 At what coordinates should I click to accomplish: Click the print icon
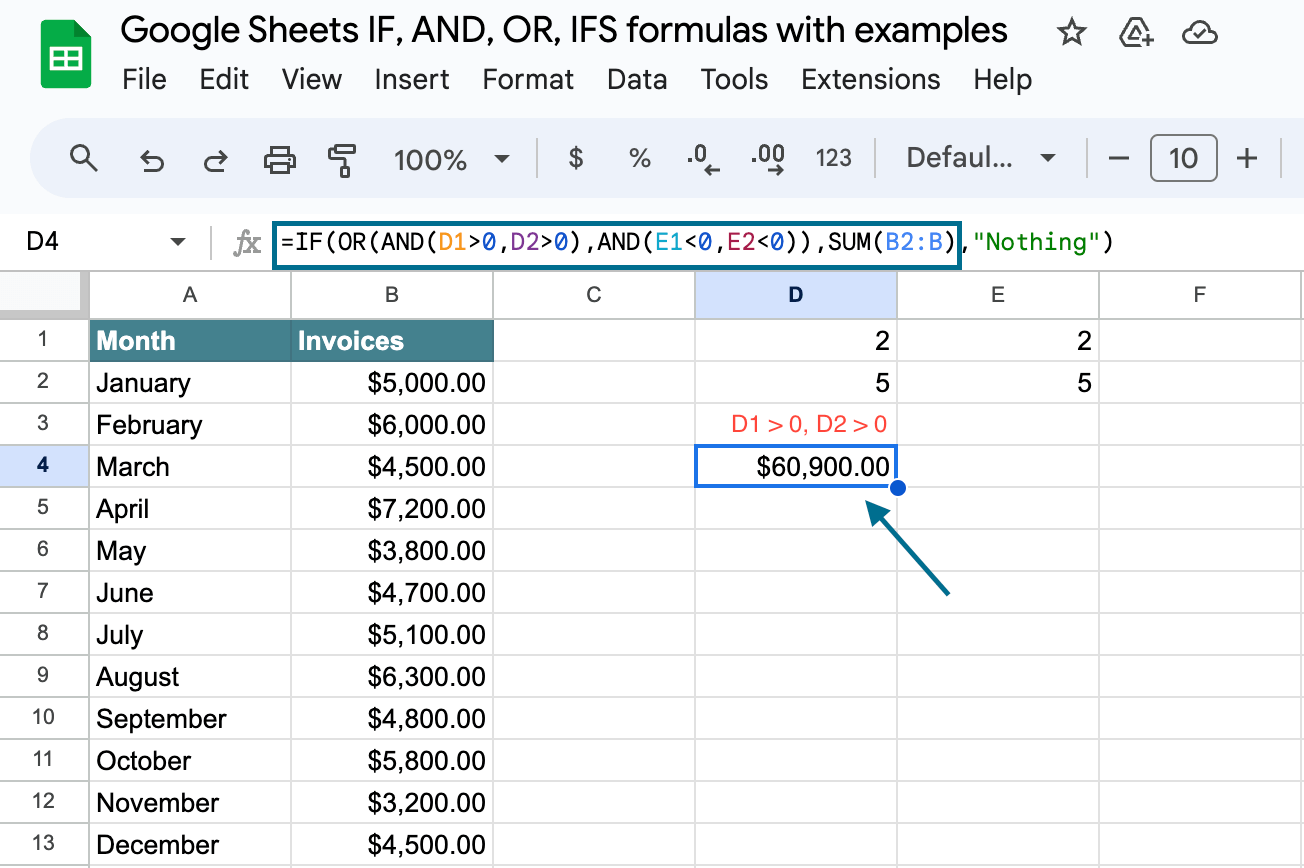(279, 159)
